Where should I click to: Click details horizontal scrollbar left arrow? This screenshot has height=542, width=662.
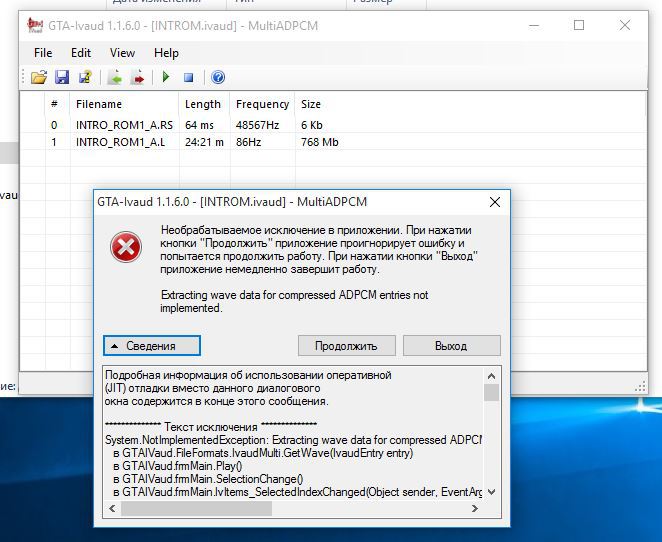(x=112, y=509)
